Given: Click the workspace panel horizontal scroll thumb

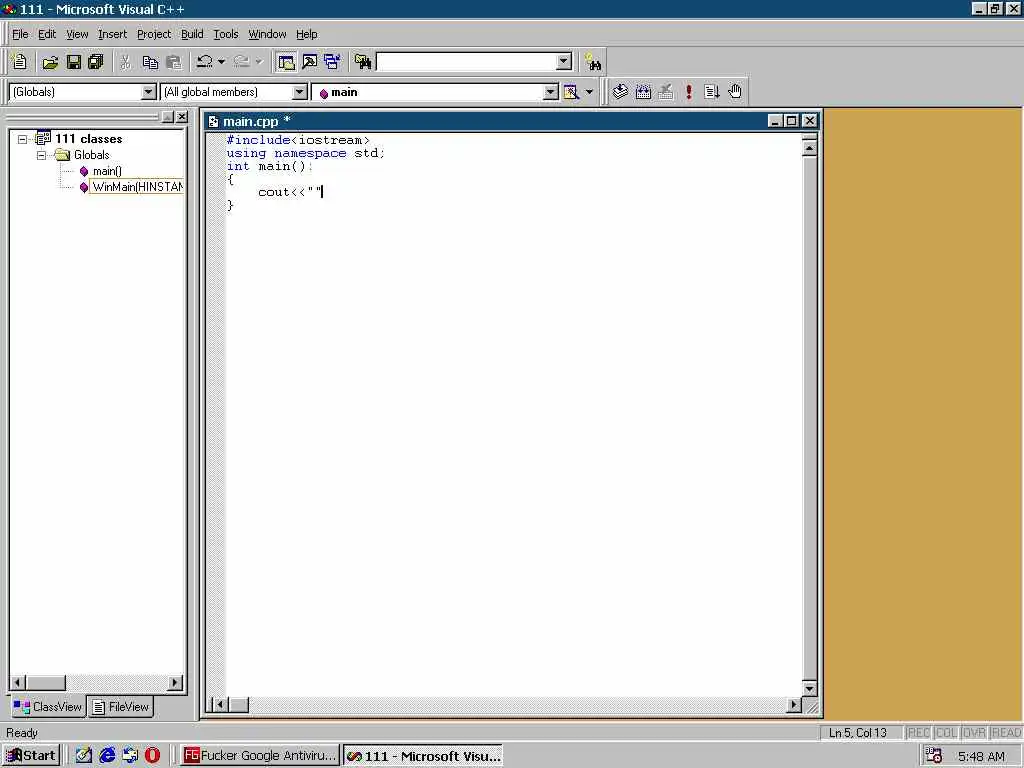Looking at the screenshot, I should tap(46, 683).
